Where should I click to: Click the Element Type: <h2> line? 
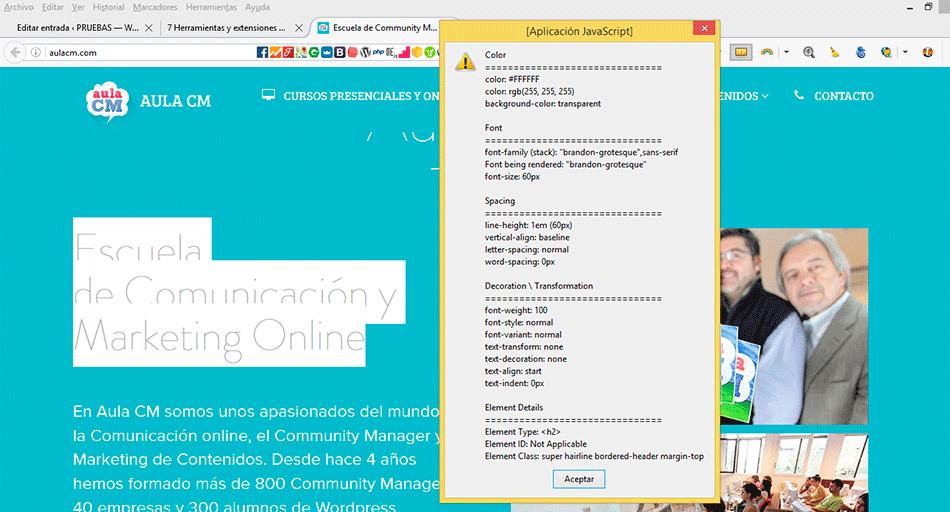tap(522, 432)
